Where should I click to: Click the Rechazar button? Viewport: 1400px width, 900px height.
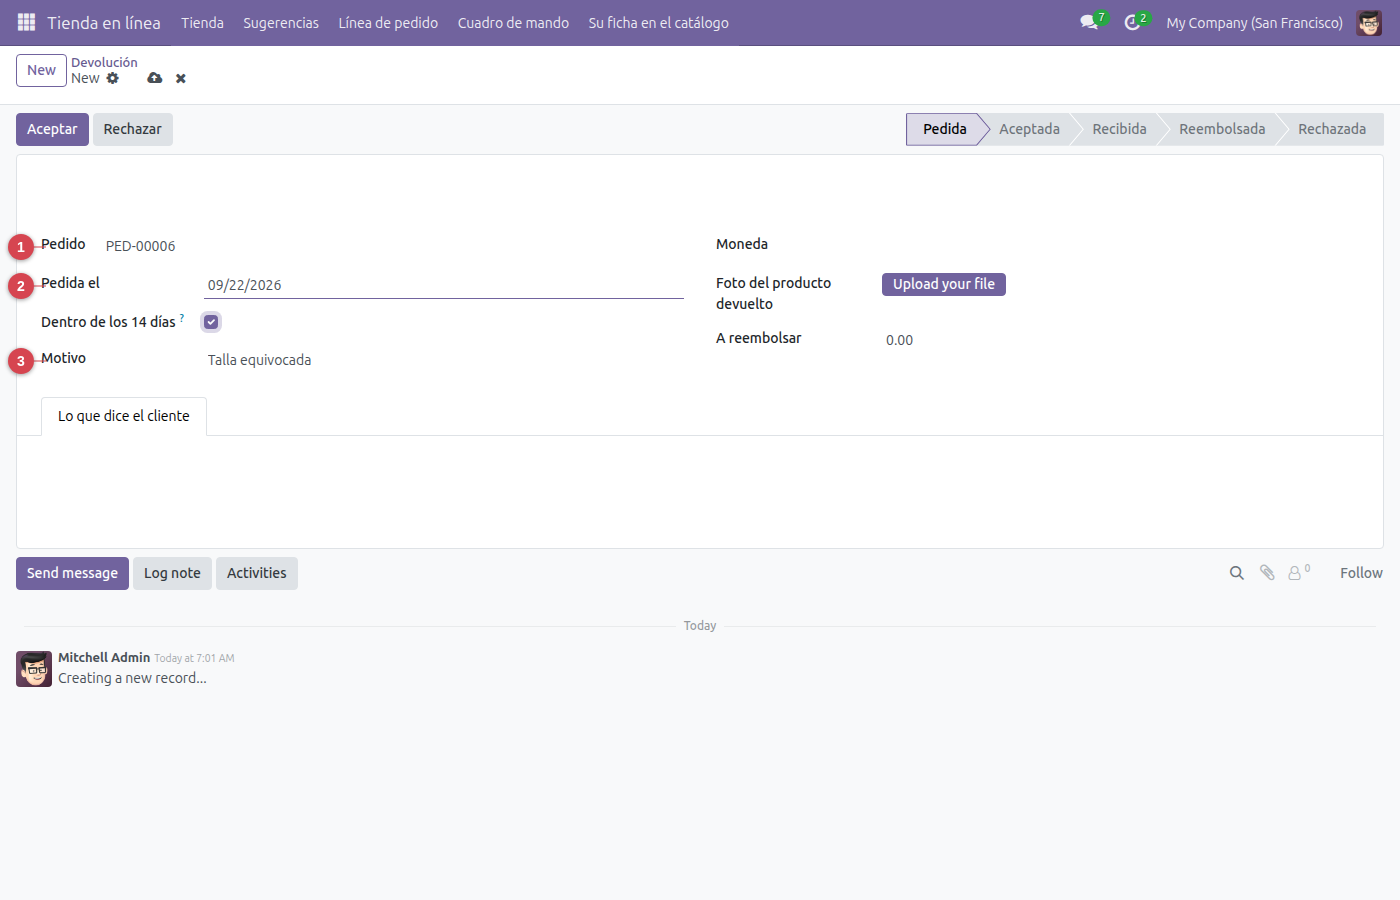point(133,129)
